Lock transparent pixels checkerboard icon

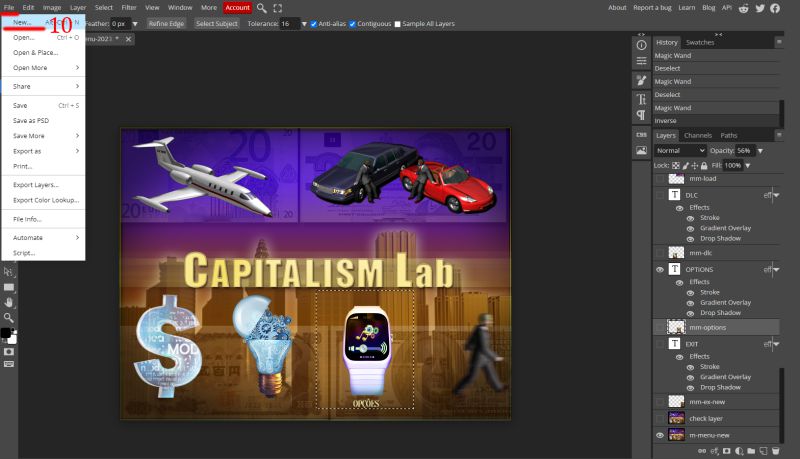(676, 166)
